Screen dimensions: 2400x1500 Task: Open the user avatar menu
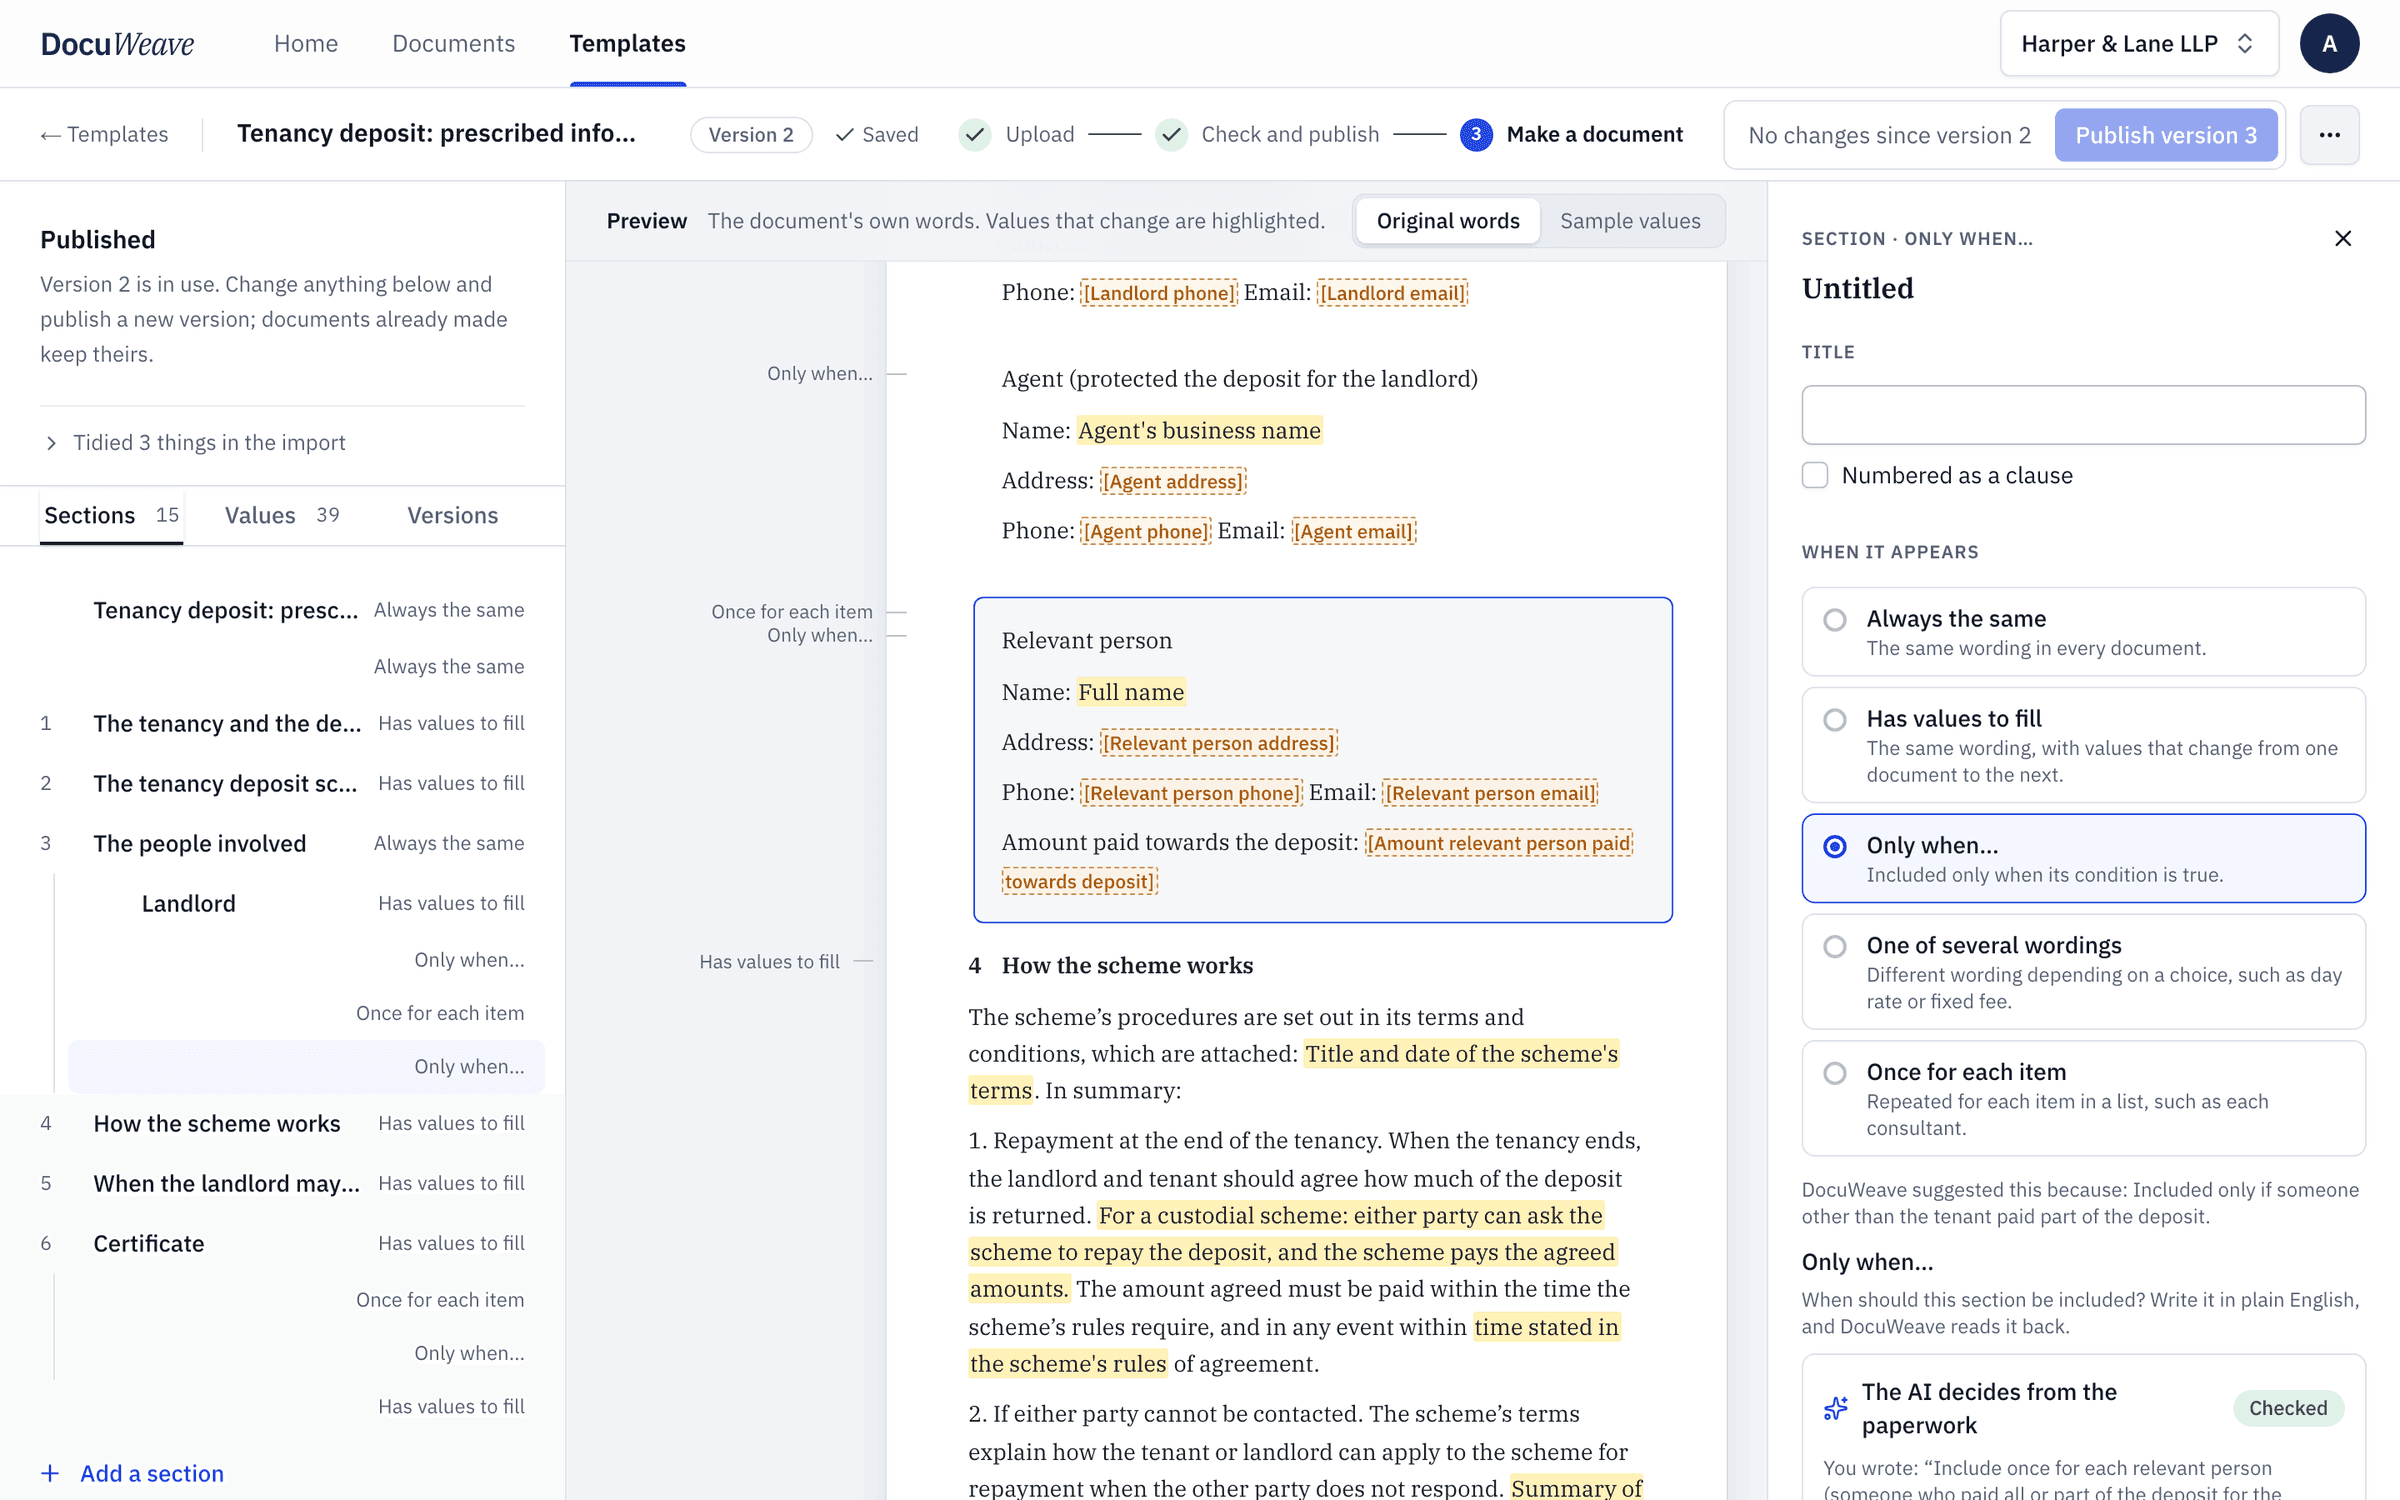point(2329,44)
